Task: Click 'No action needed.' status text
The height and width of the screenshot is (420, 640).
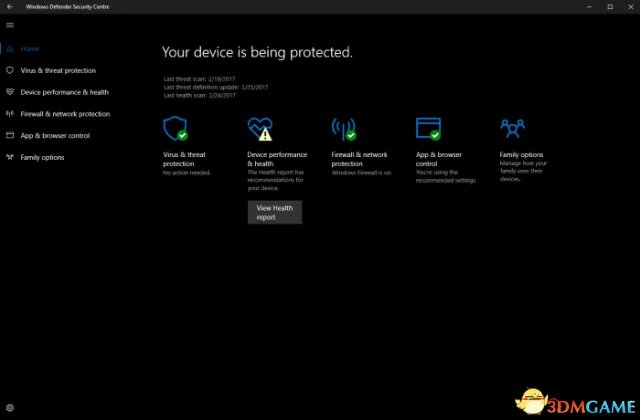Action: point(187,173)
